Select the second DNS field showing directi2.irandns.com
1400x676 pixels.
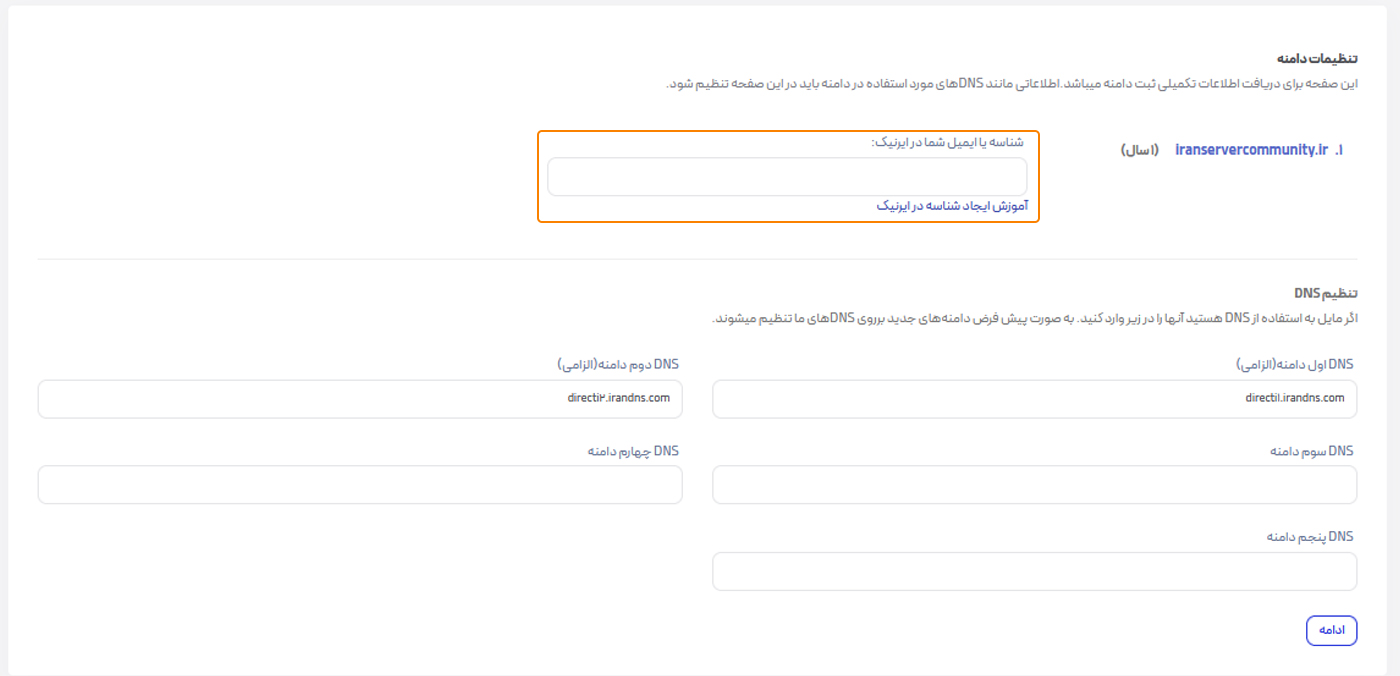pyautogui.click(x=360, y=399)
